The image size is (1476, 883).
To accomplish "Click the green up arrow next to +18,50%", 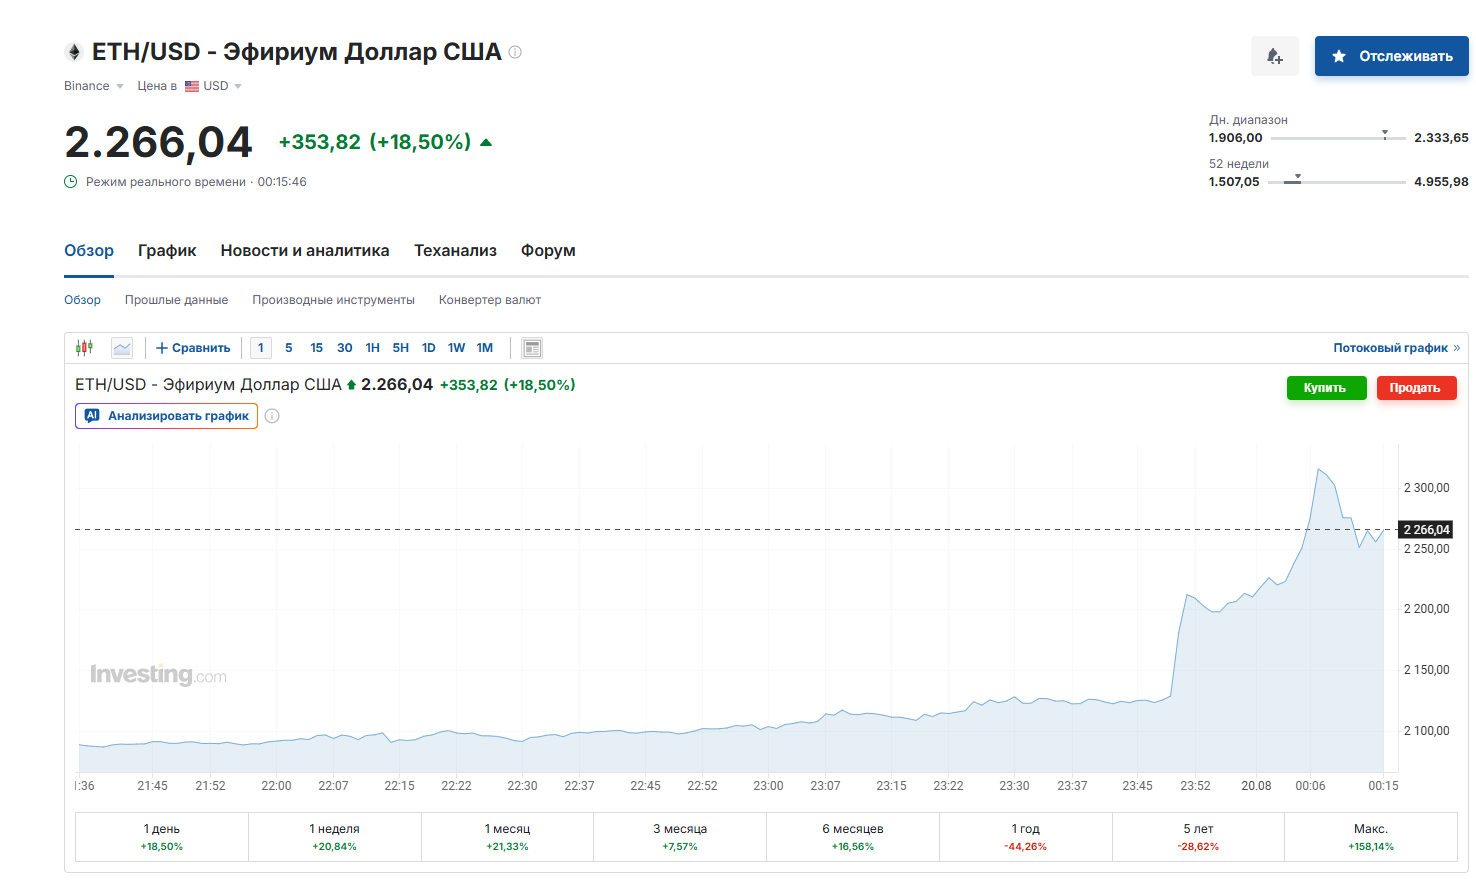I will [x=486, y=142].
